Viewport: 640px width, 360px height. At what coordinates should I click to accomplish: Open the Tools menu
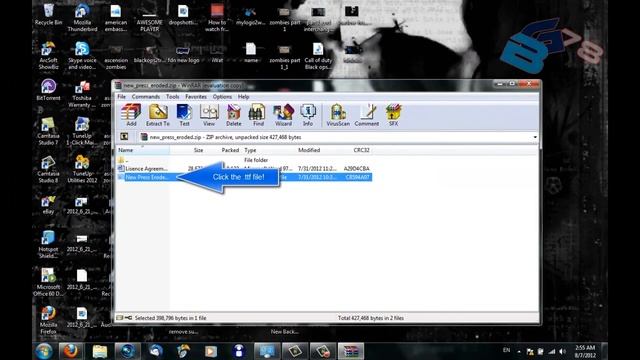(x=172, y=97)
